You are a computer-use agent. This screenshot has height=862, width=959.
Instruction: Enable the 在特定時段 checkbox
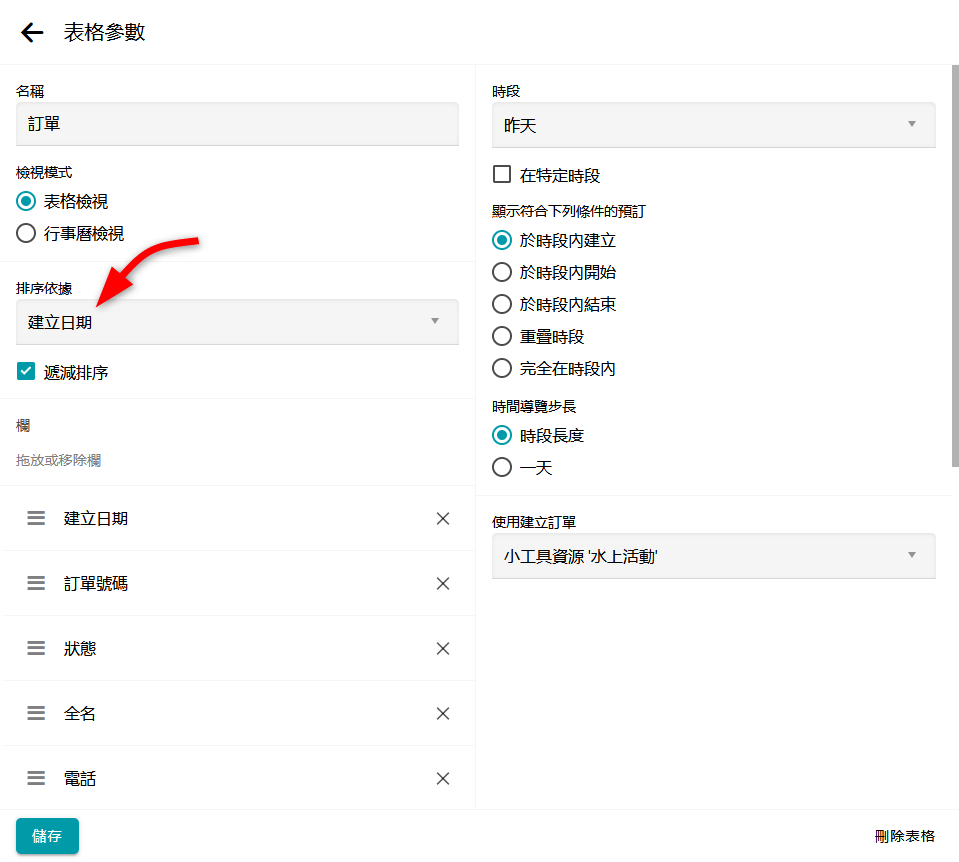[x=502, y=175]
